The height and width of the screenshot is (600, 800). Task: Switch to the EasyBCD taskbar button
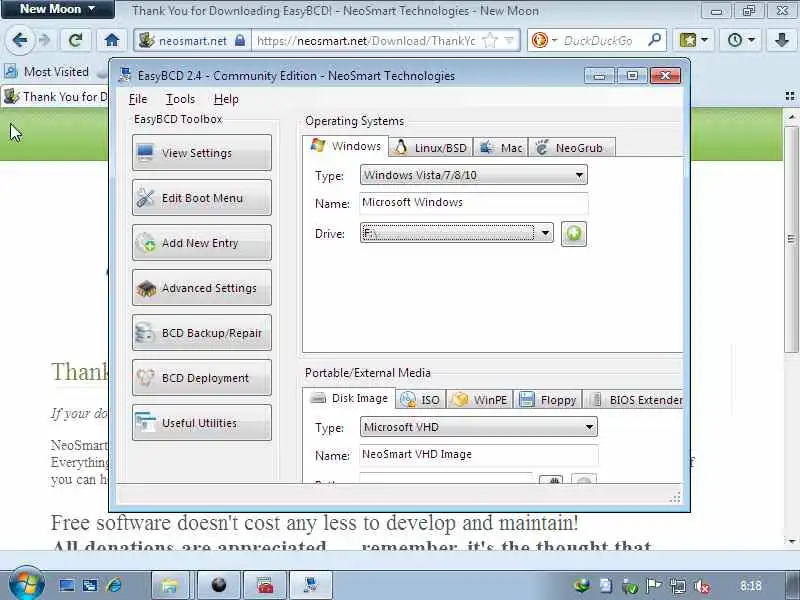[x=311, y=585]
